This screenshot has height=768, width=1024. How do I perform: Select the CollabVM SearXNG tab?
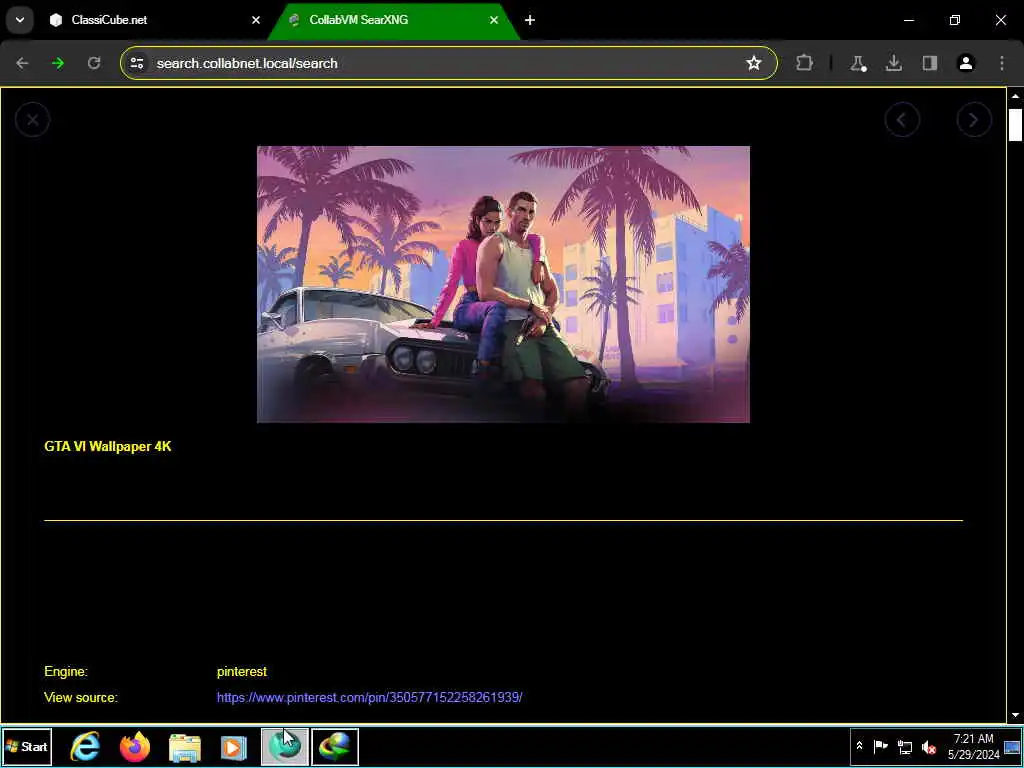pos(393,20)
